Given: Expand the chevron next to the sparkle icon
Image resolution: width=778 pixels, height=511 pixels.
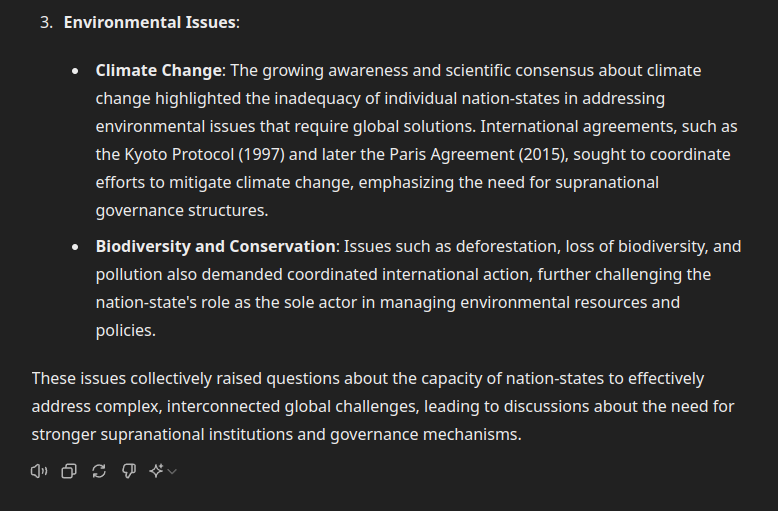Looking at the screenshot, I should click(172, 471).
